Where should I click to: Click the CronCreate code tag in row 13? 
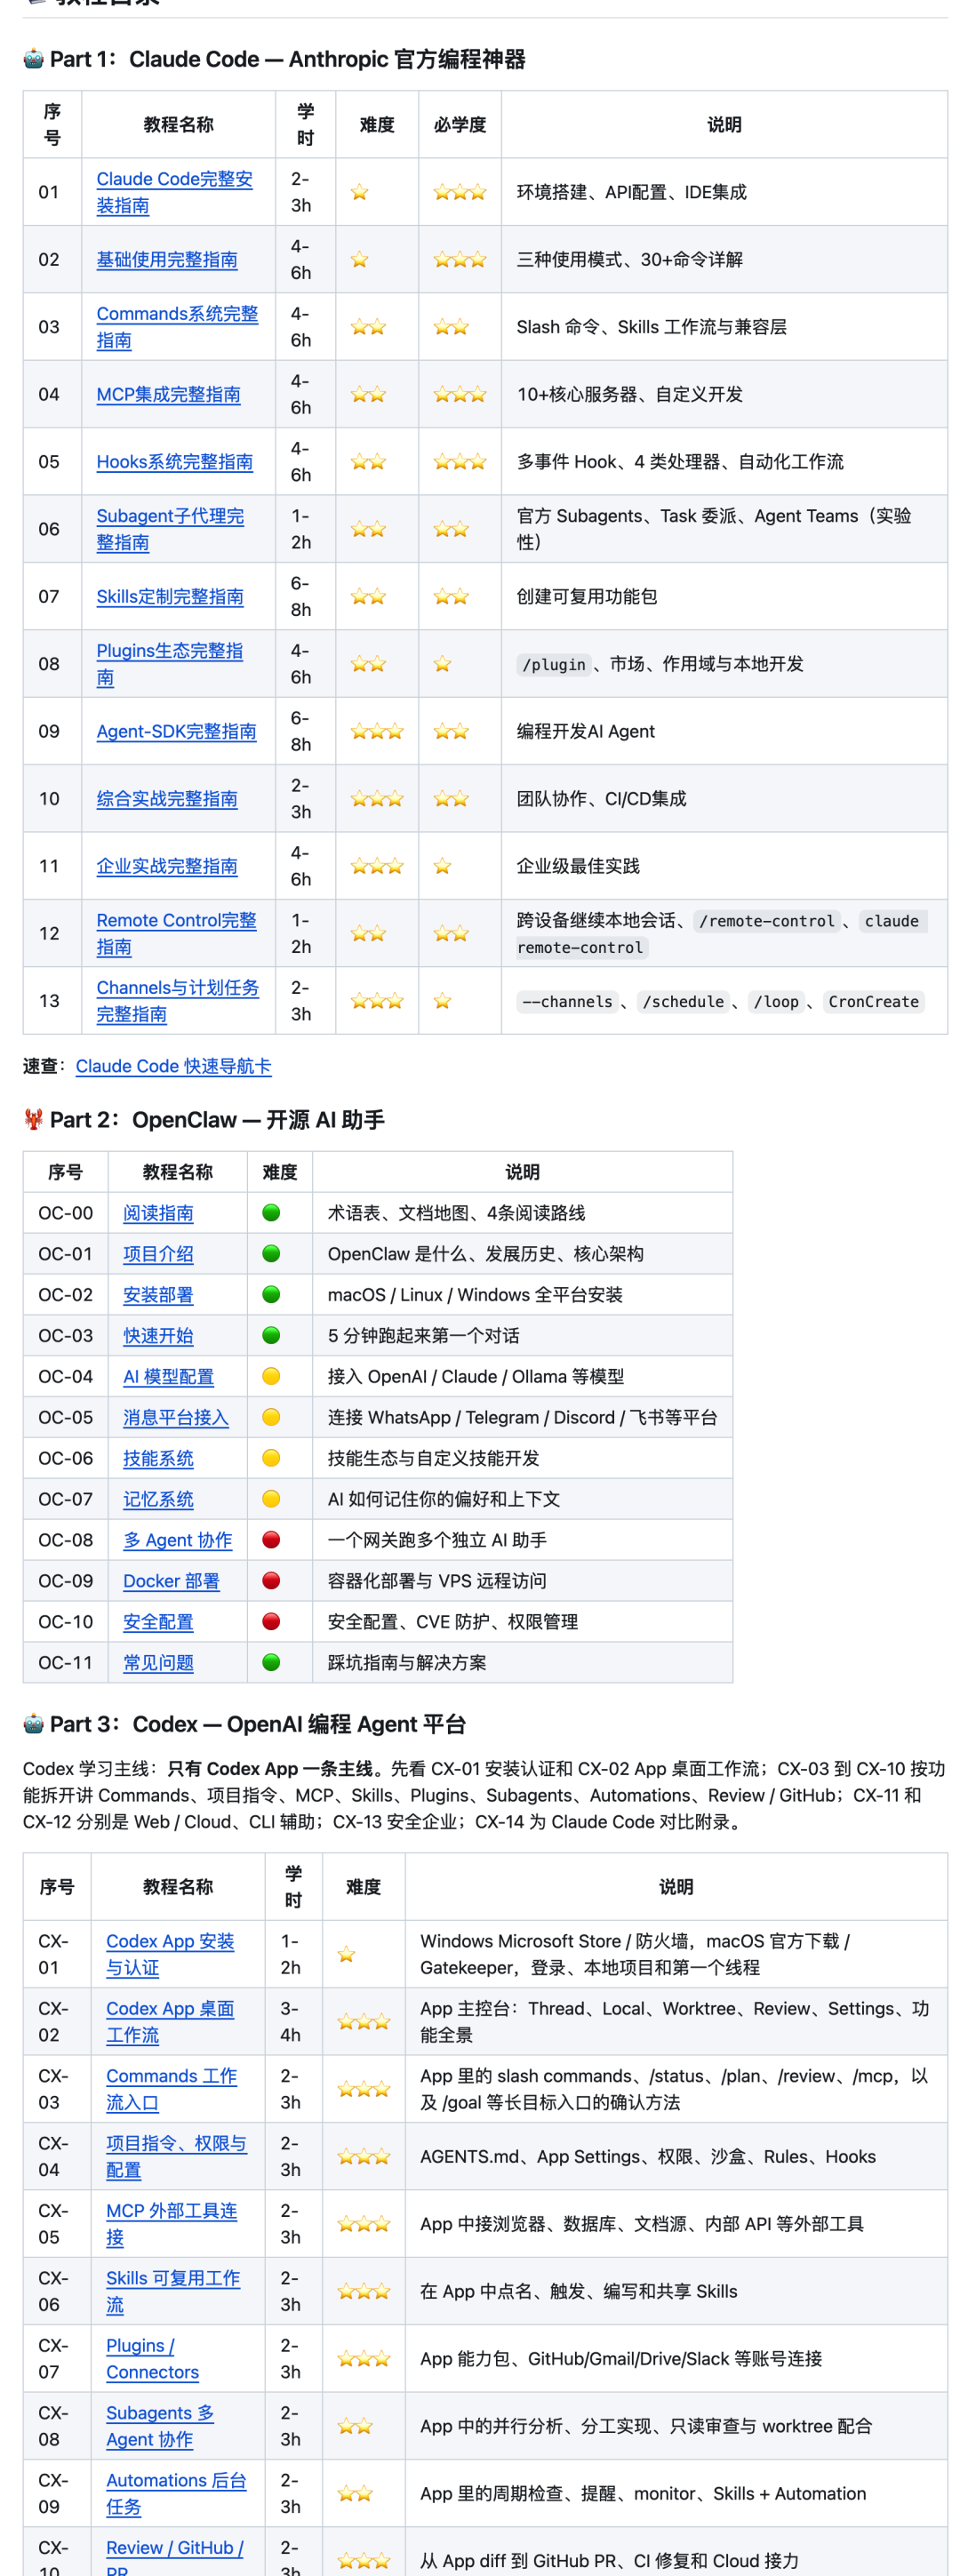pos(873,1001)
